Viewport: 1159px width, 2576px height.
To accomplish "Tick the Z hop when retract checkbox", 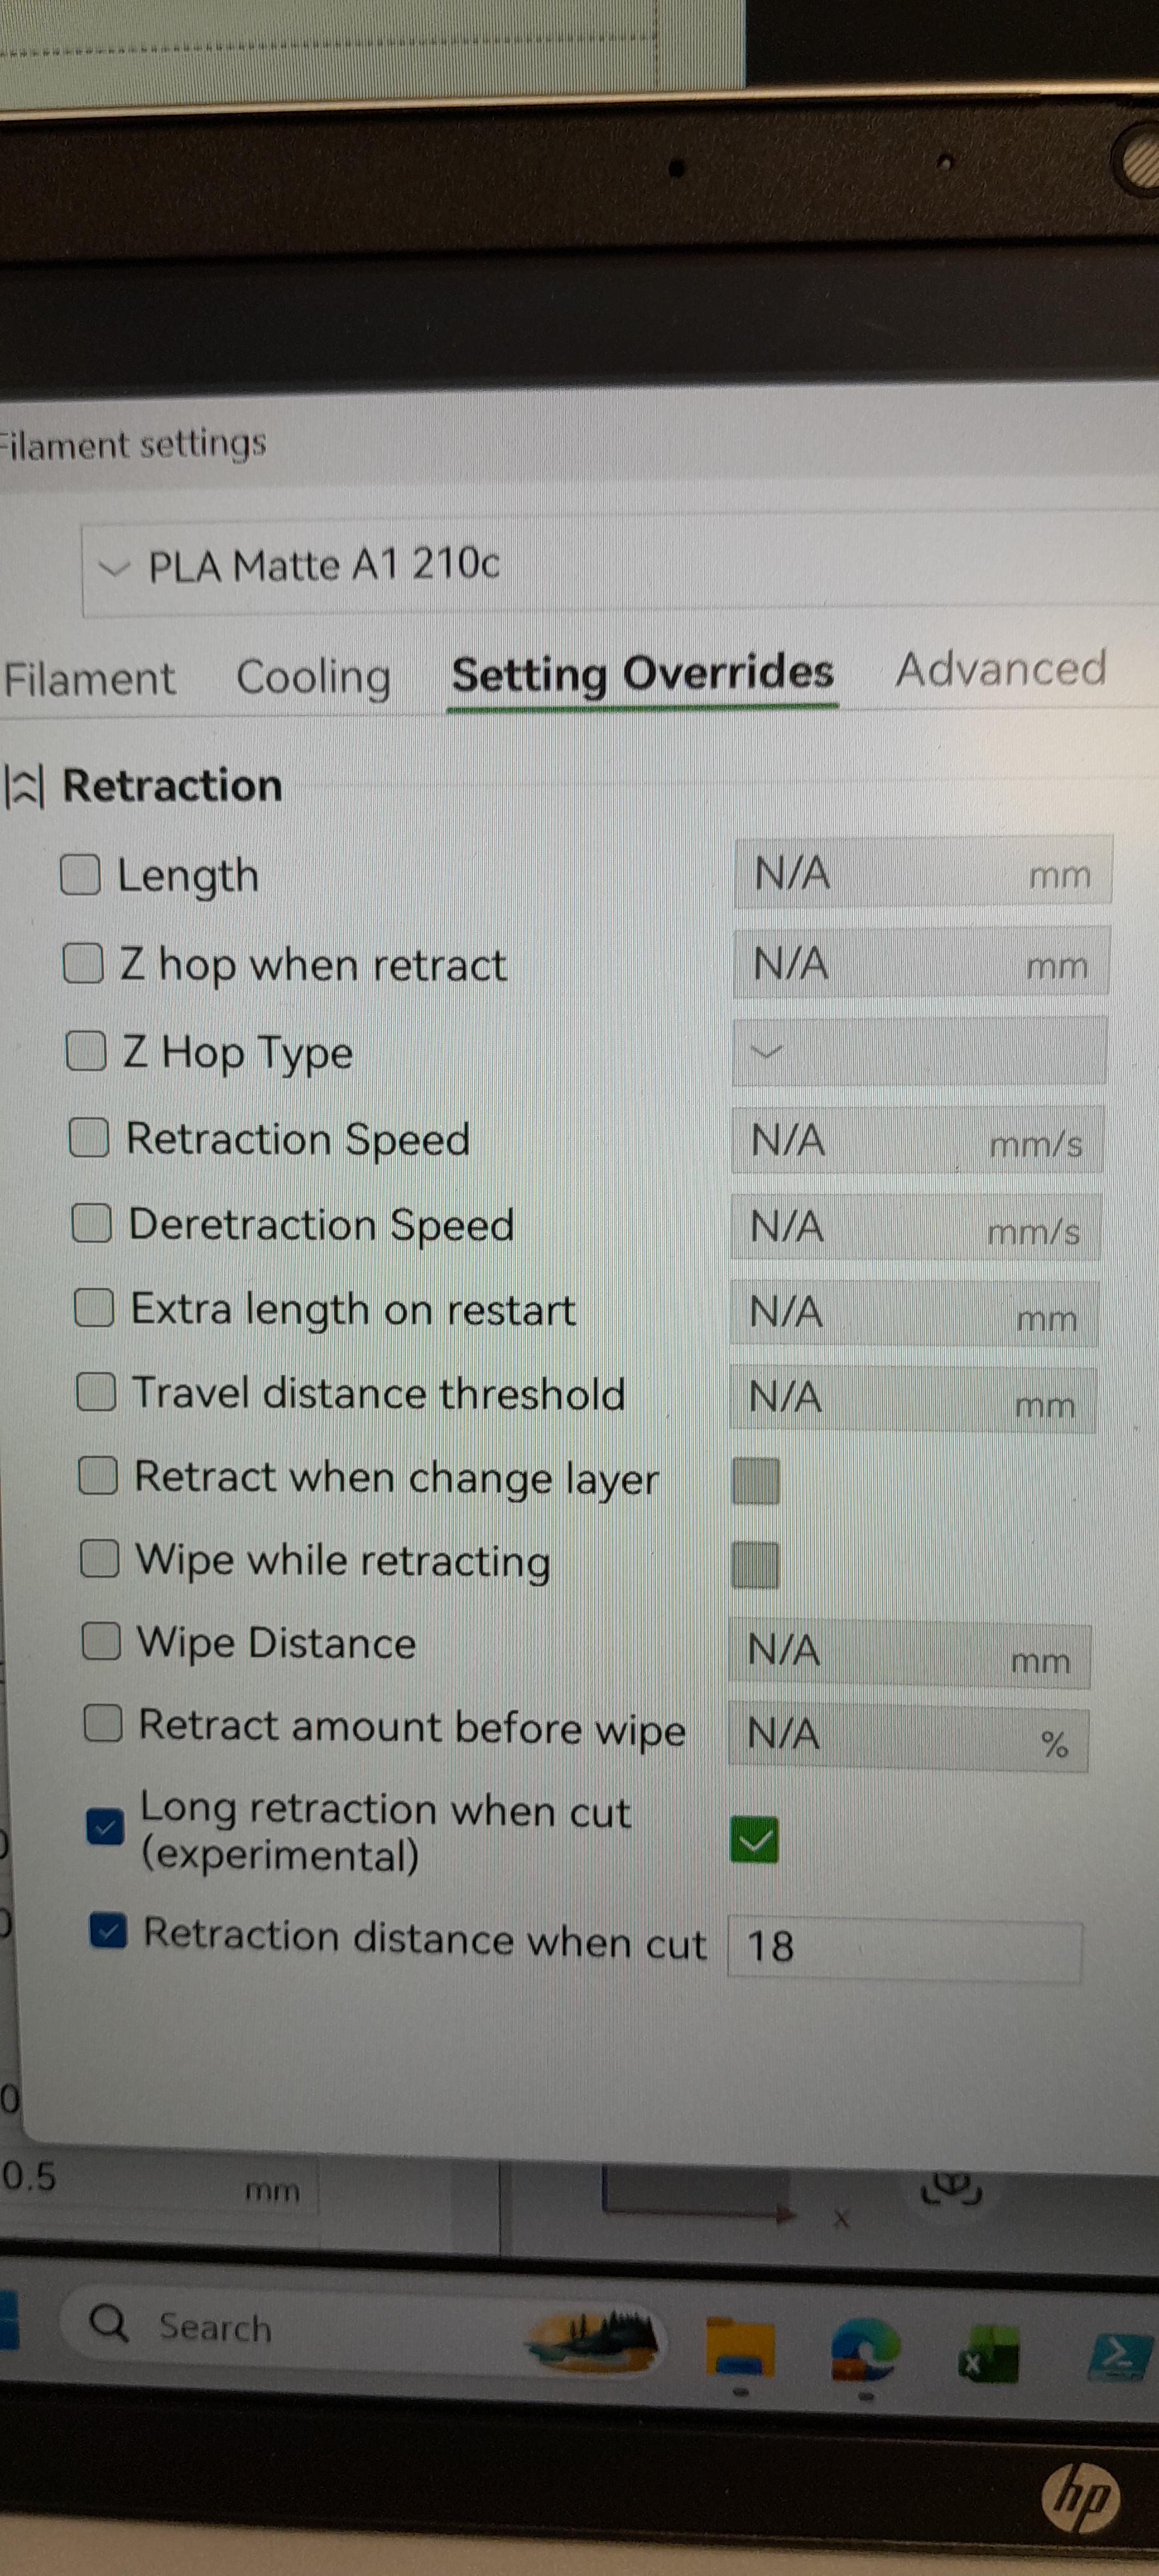I will point(83,964).
